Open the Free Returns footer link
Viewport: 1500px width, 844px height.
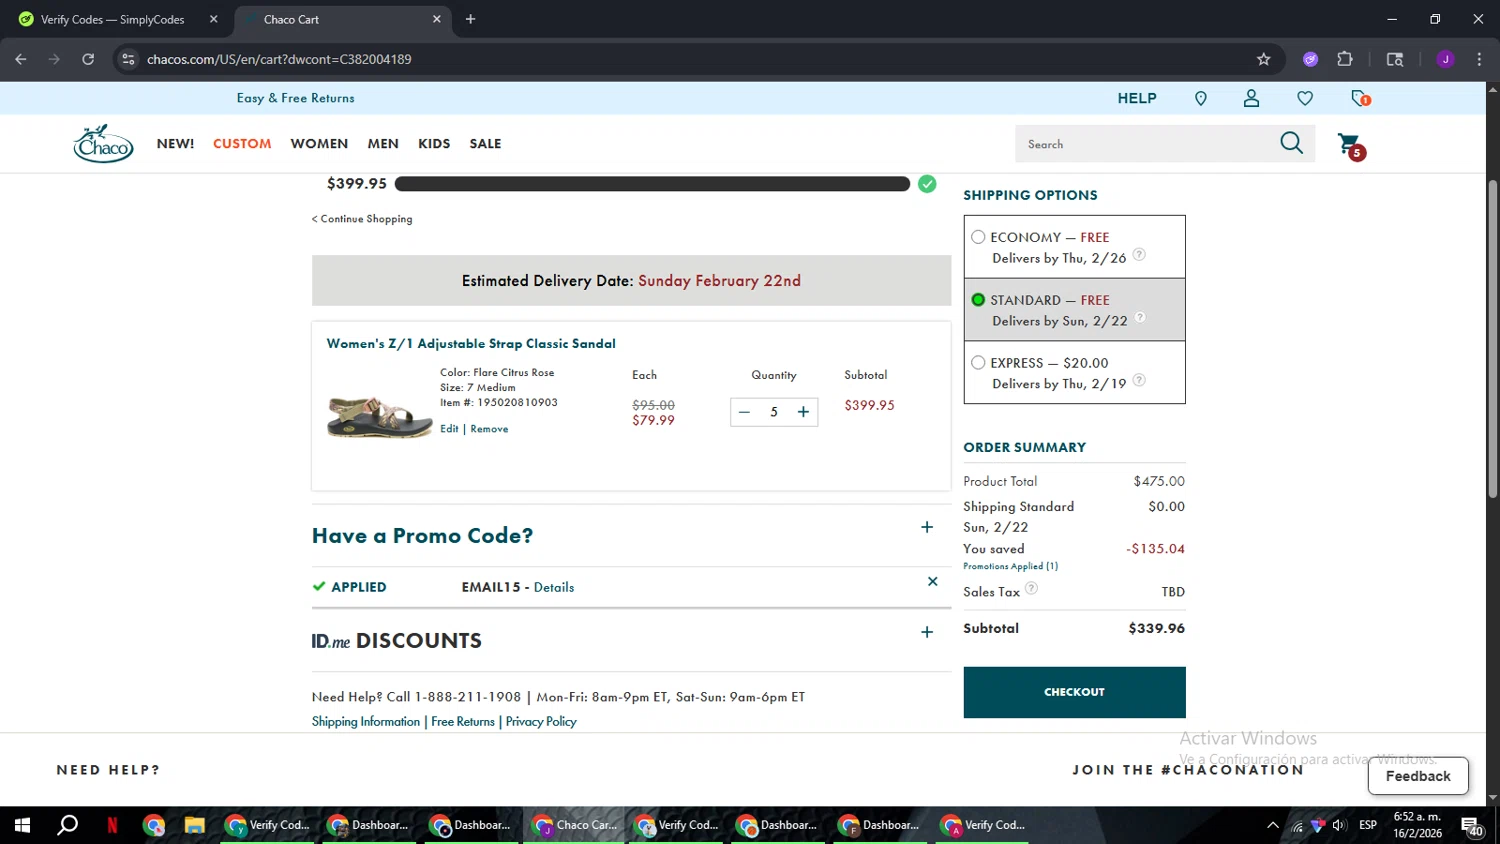tap(463, 722)
